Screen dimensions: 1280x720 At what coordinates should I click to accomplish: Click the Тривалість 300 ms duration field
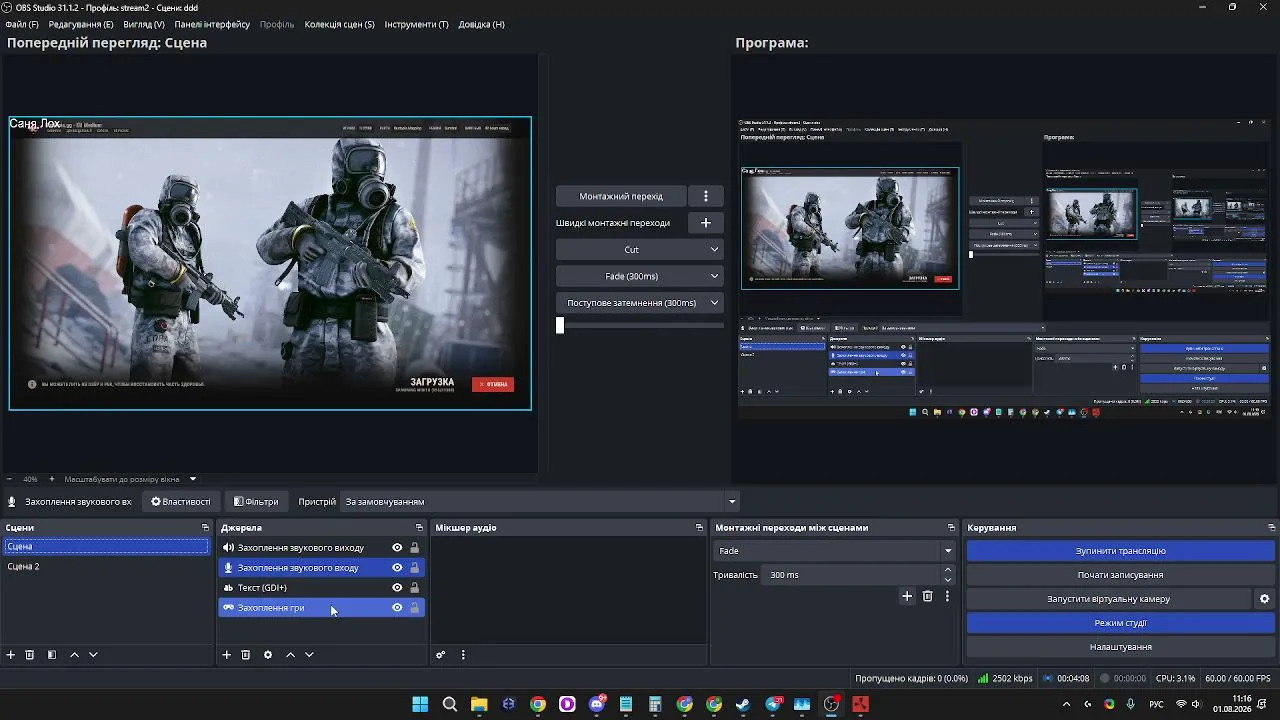[851, 575]
